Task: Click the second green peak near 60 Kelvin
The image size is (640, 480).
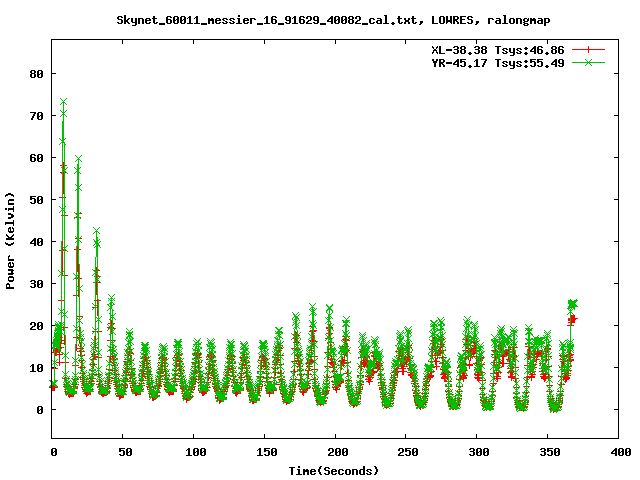Action: click(x=78, y=158)
